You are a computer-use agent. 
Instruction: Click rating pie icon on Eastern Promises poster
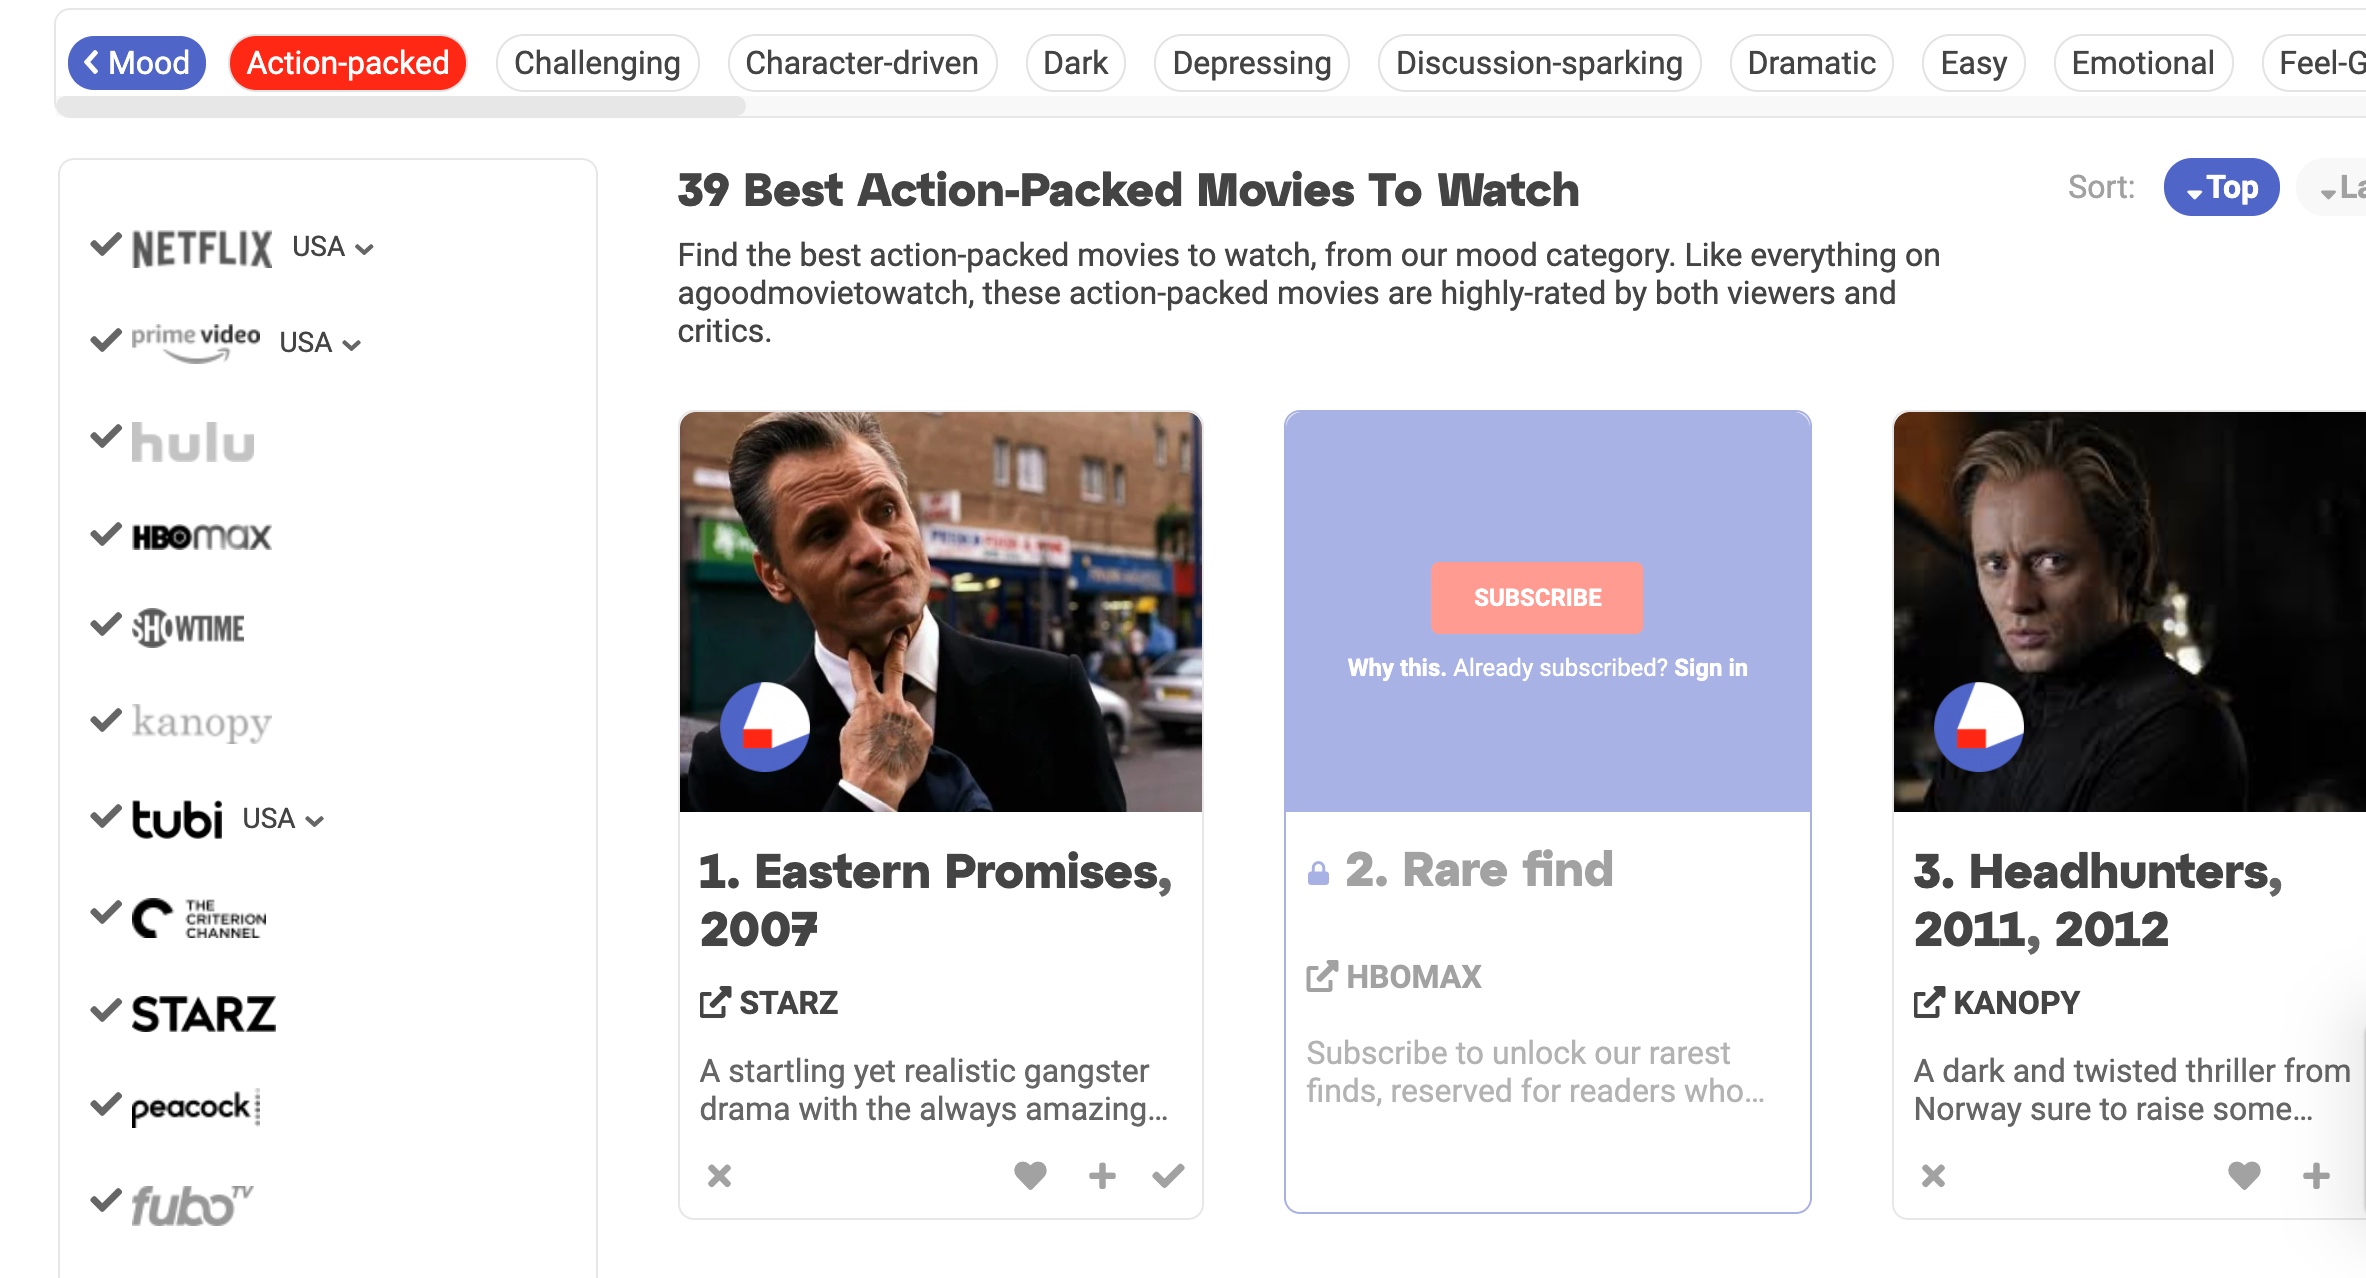point(765,727)
